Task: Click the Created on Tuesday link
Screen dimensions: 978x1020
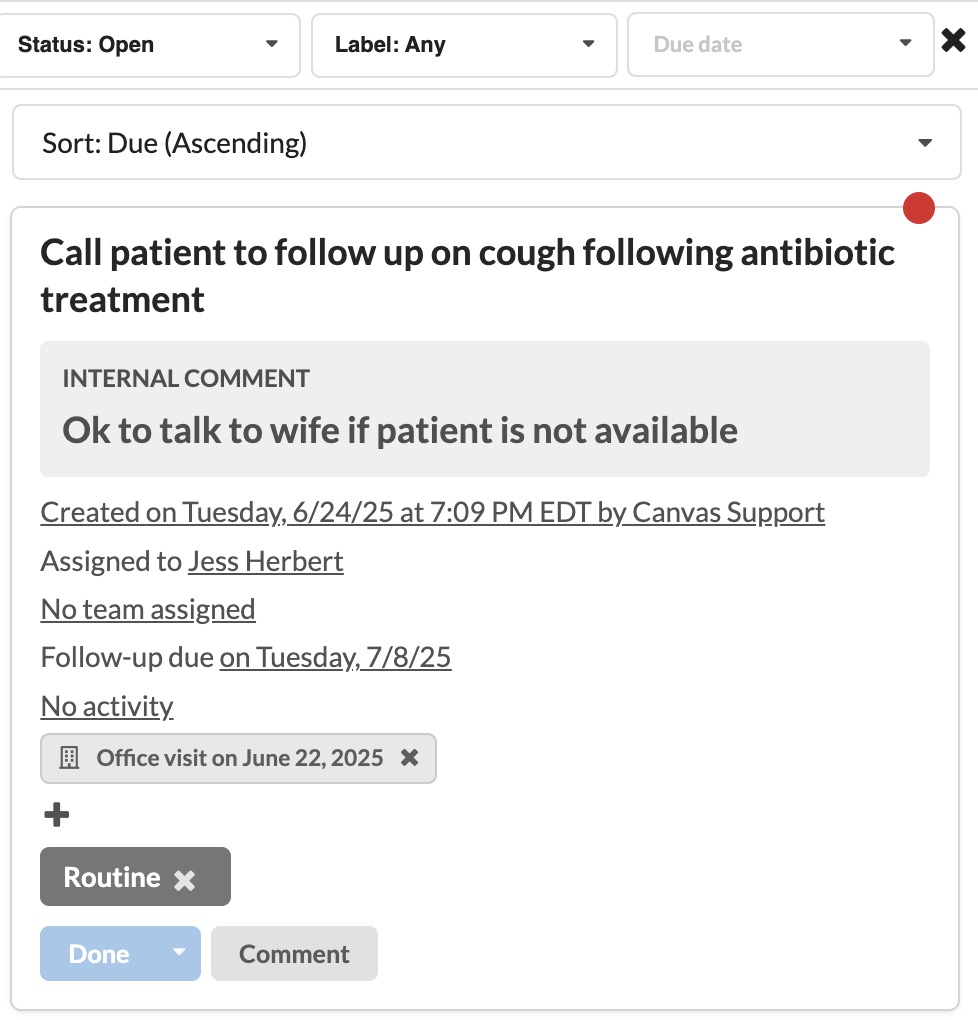Action: 432,512
